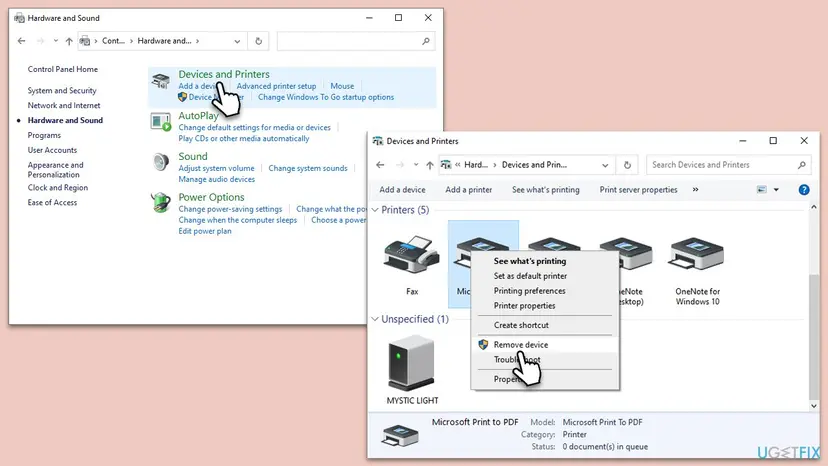Show more toolbar commands chevron

click(x=695, y=190)
